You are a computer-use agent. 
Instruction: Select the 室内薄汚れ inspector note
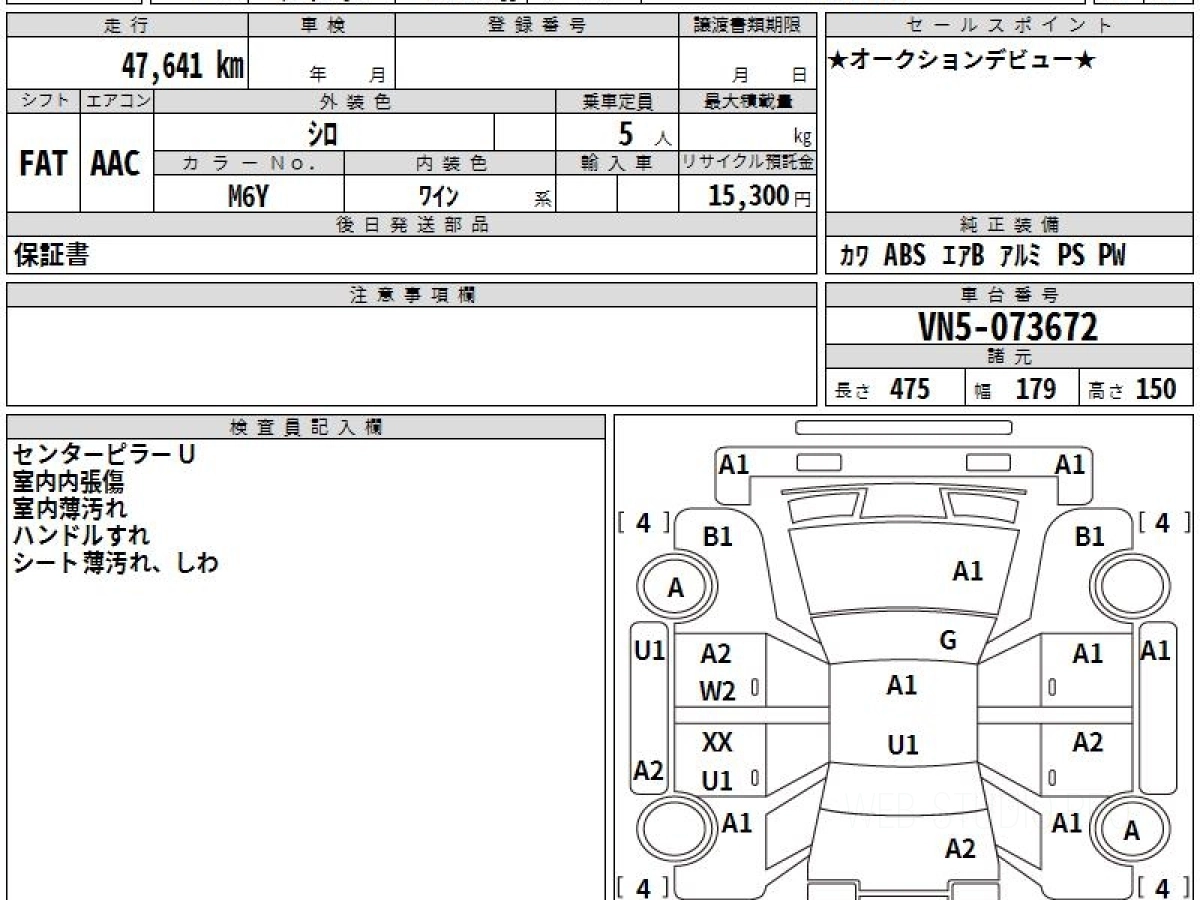[x=69, y=508]
